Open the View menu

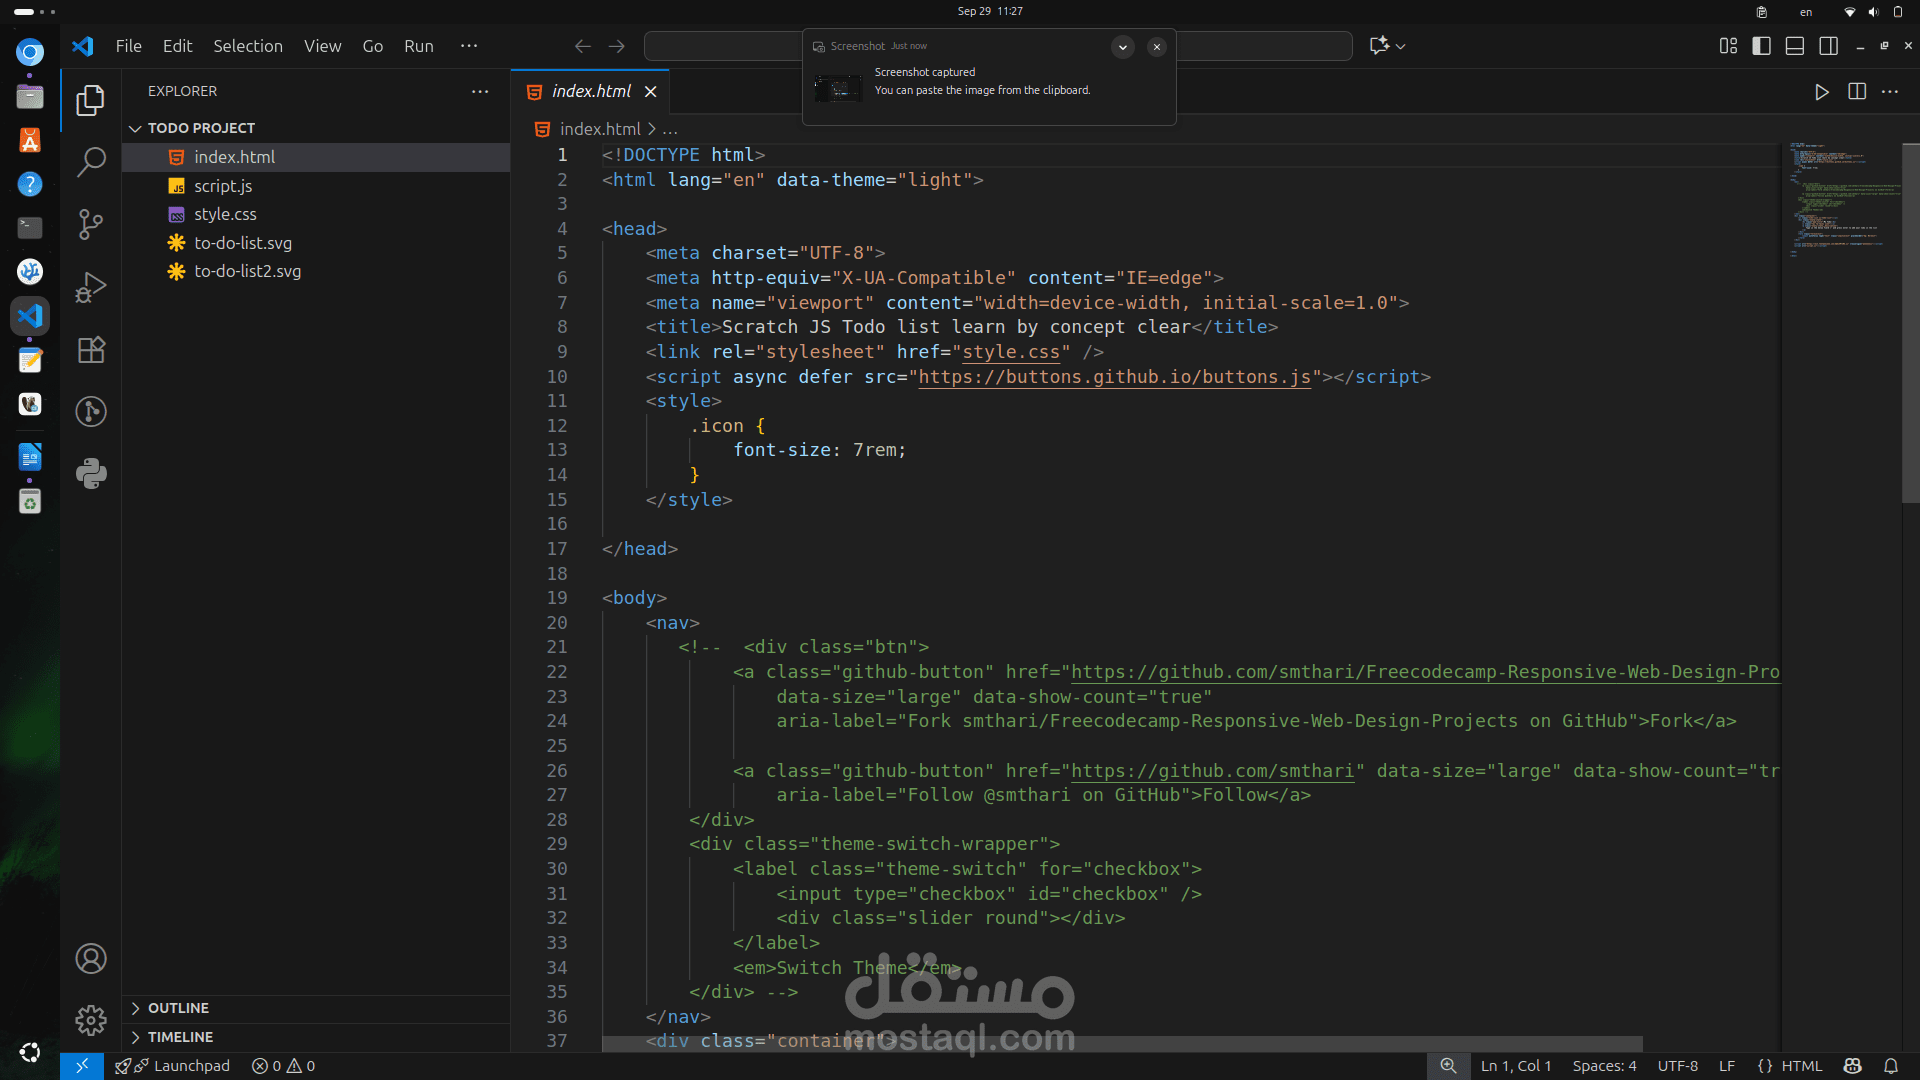click(x=322, y=46)
